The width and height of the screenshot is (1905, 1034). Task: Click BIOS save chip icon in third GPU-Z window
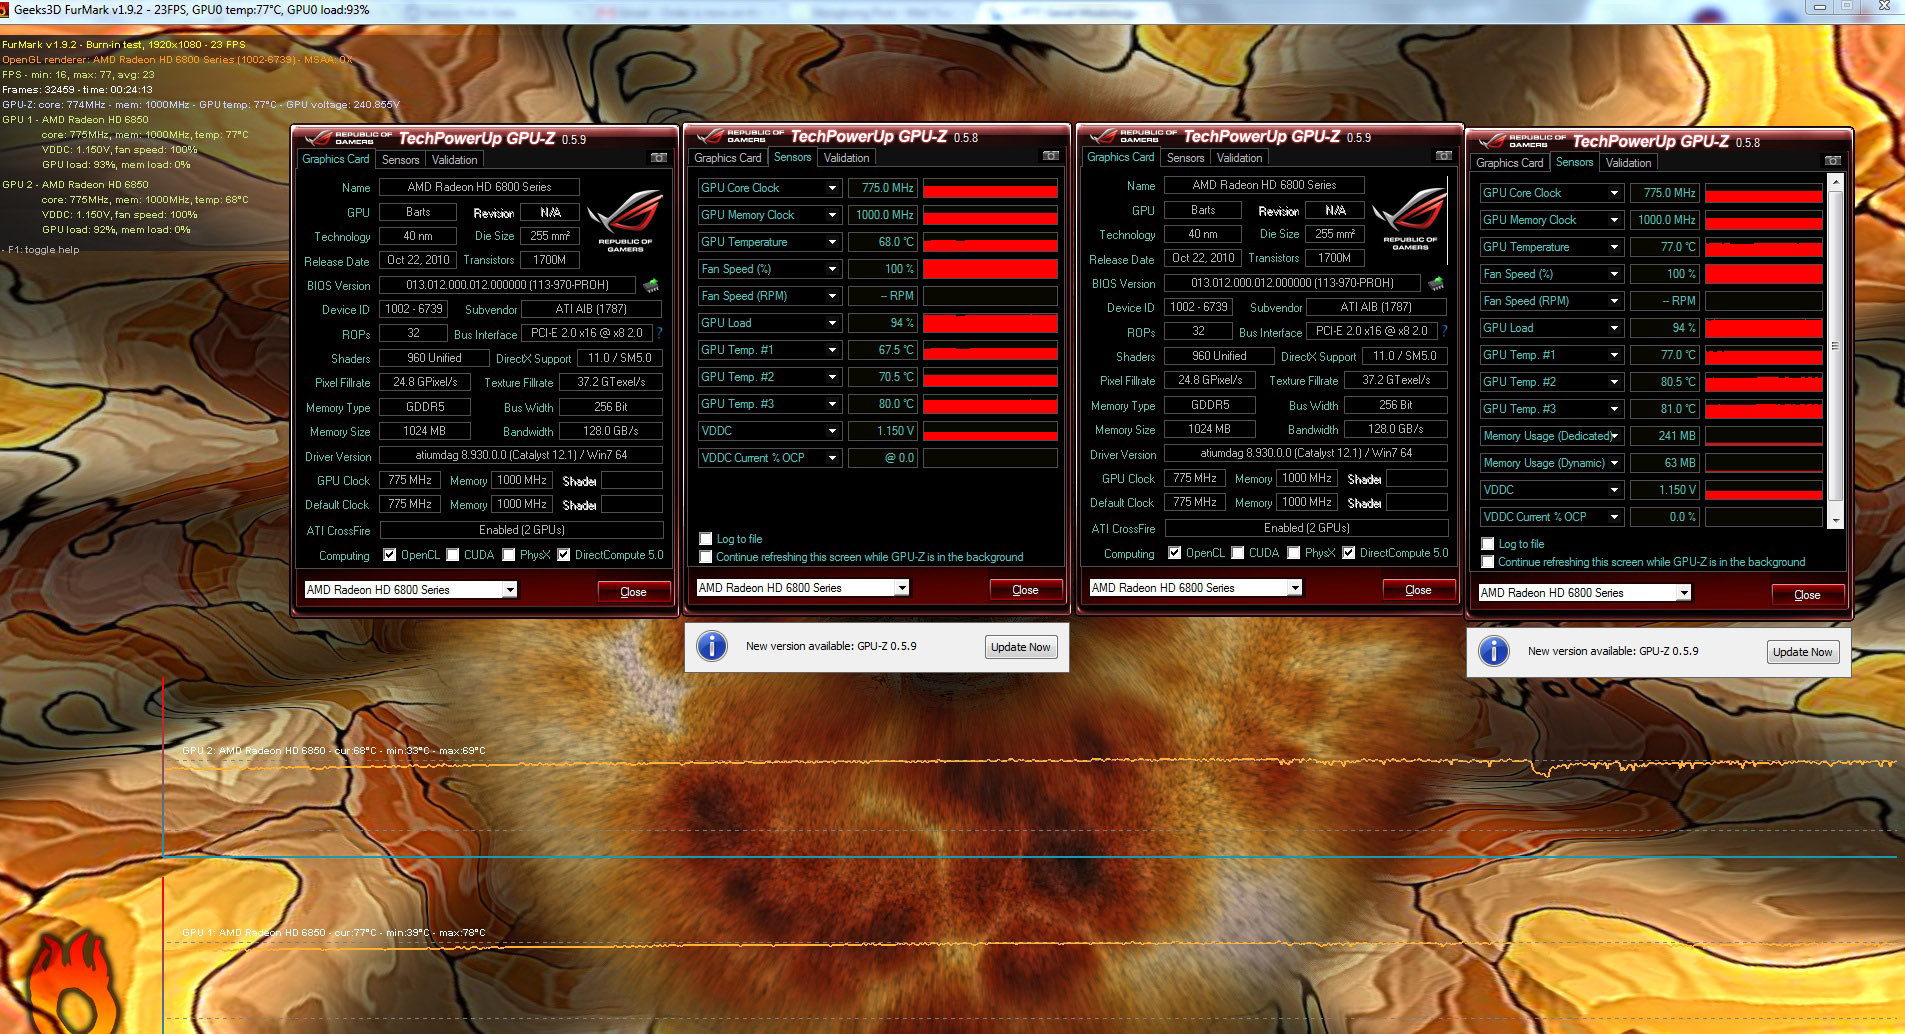1436,284
